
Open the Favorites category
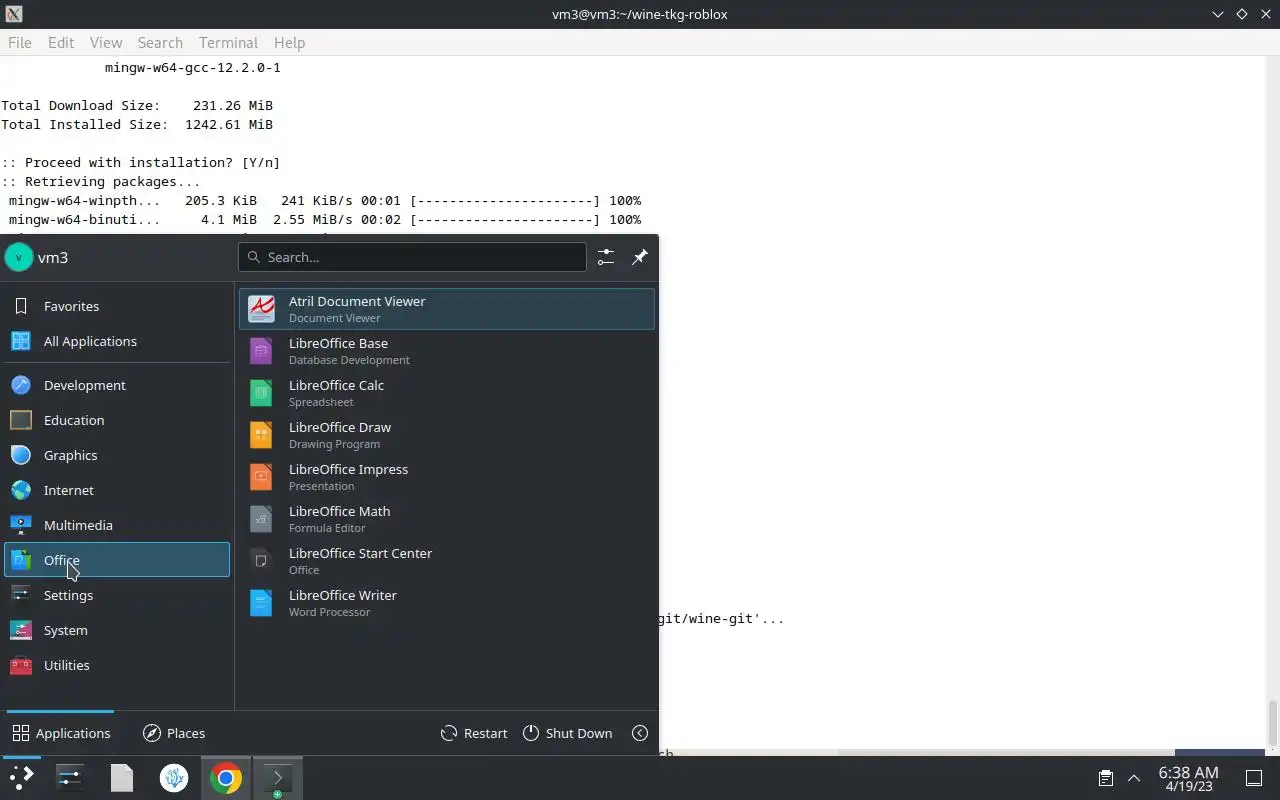coord(117,306)
